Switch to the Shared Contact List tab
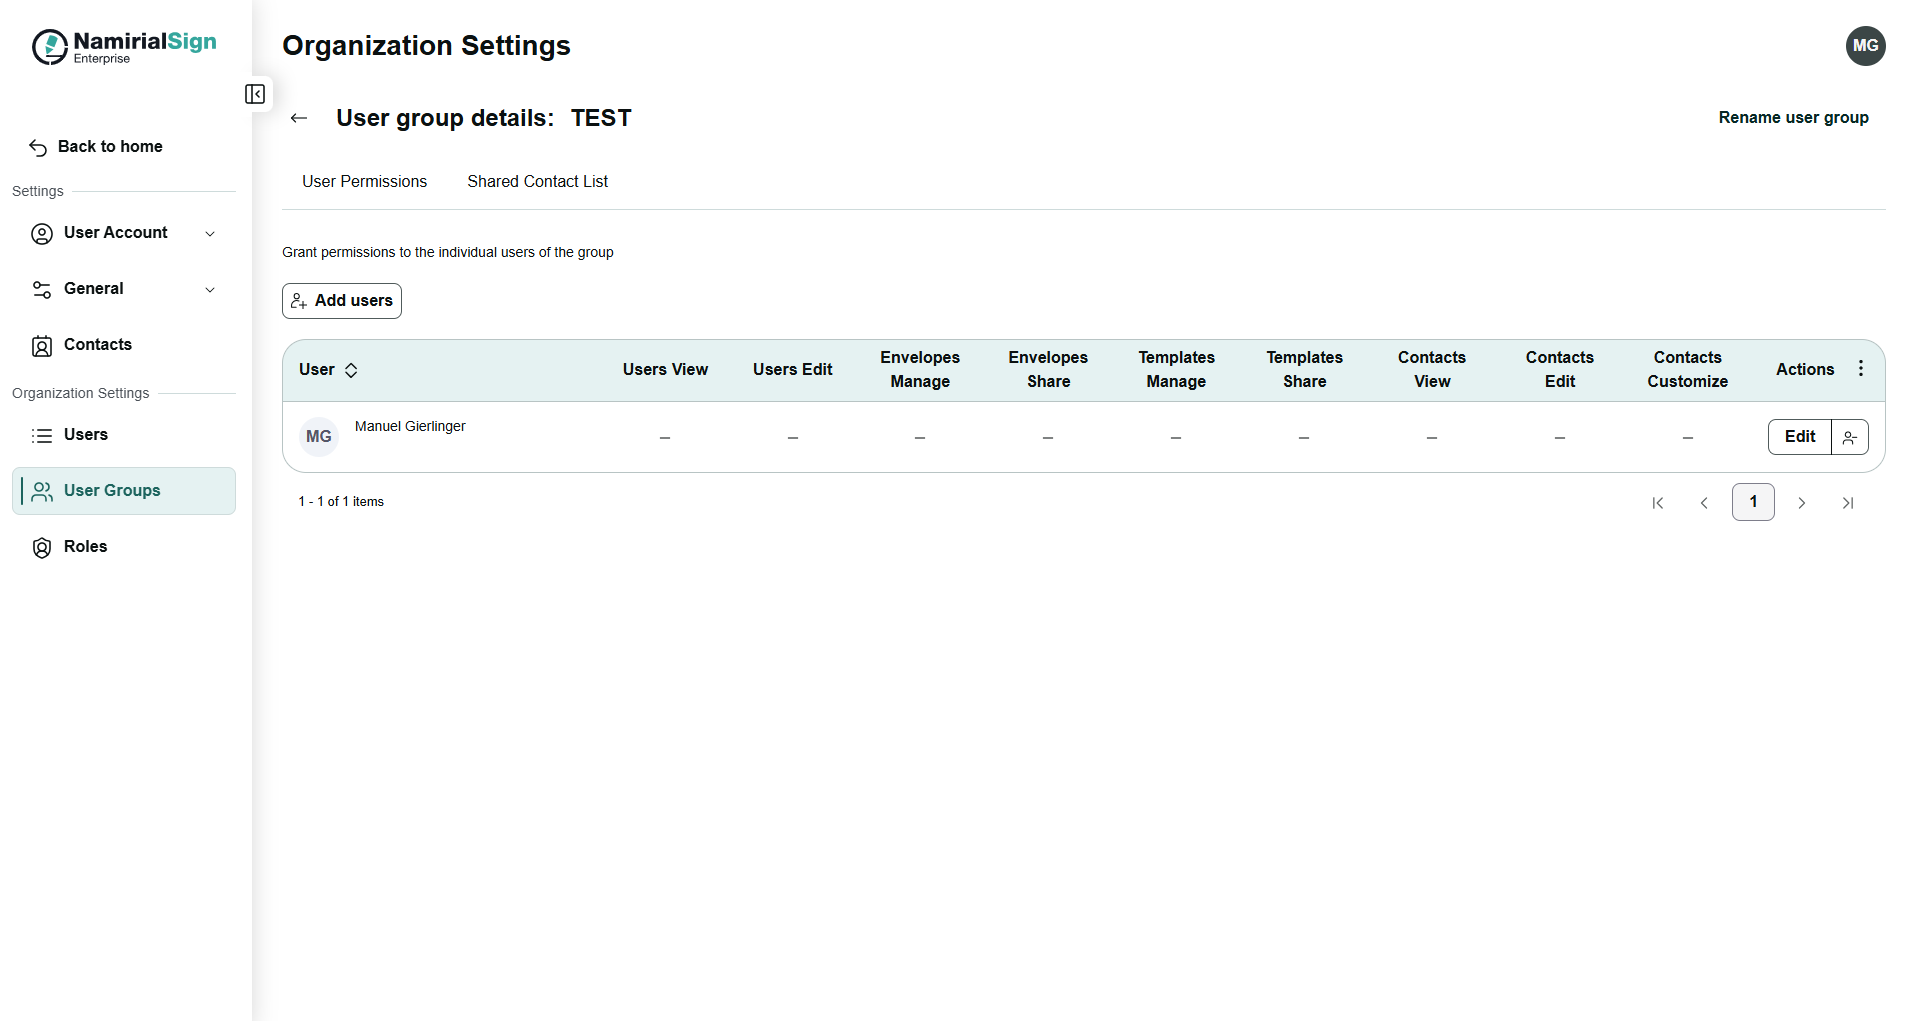 (537, 182)
